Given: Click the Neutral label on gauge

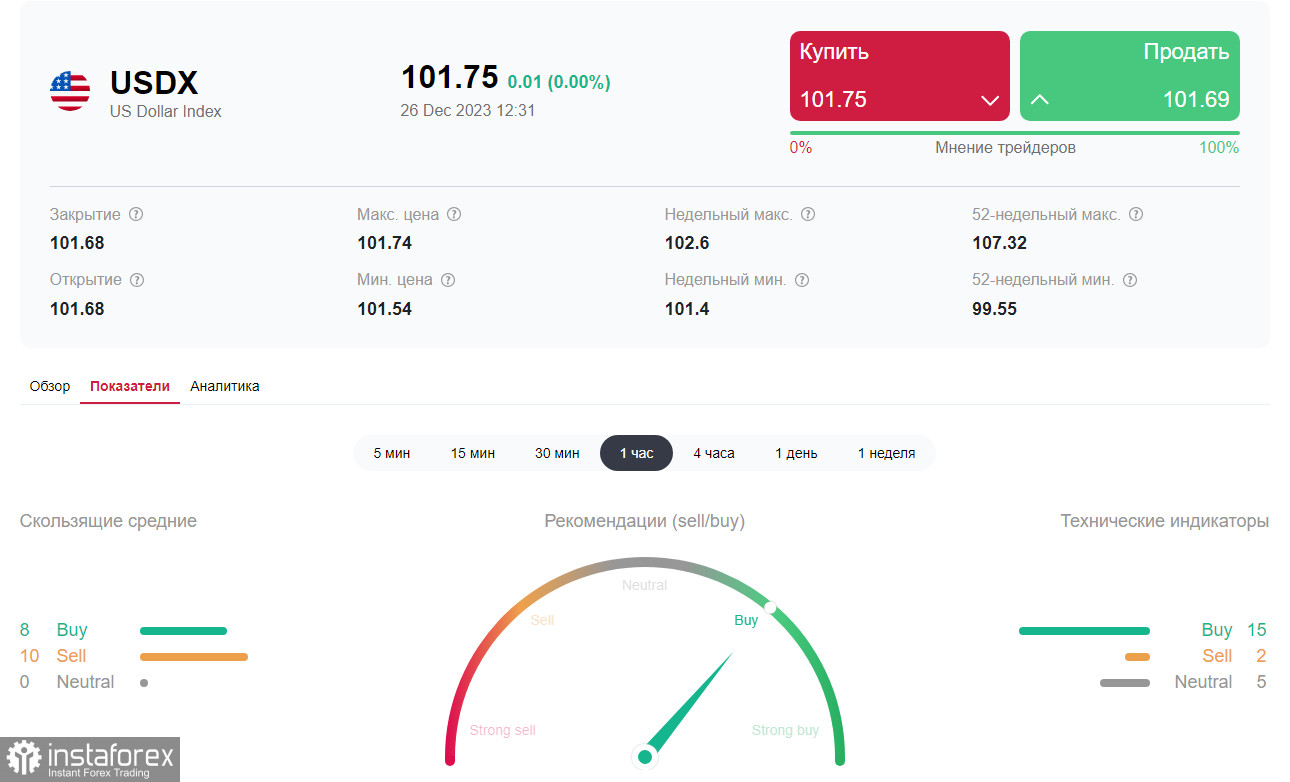Looking at the screenshot, I should [644, 585].
